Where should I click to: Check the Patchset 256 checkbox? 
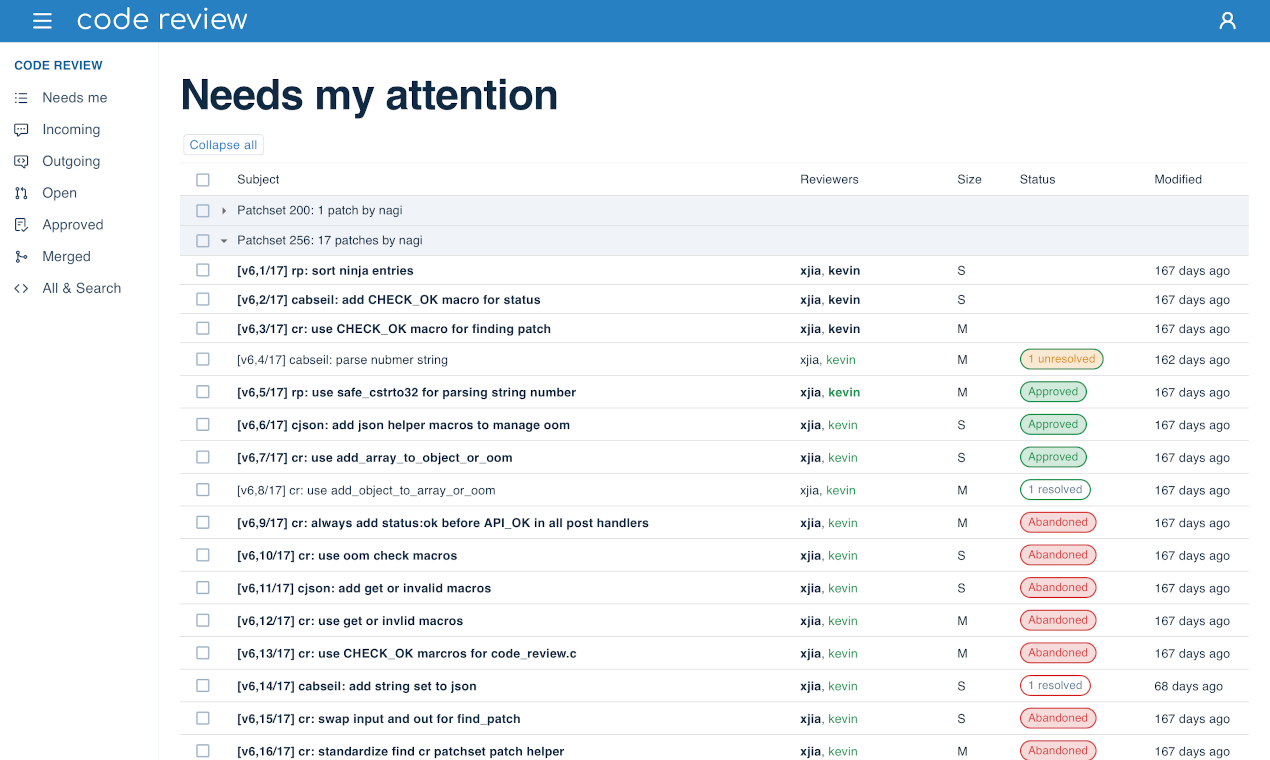coord(203,241)
